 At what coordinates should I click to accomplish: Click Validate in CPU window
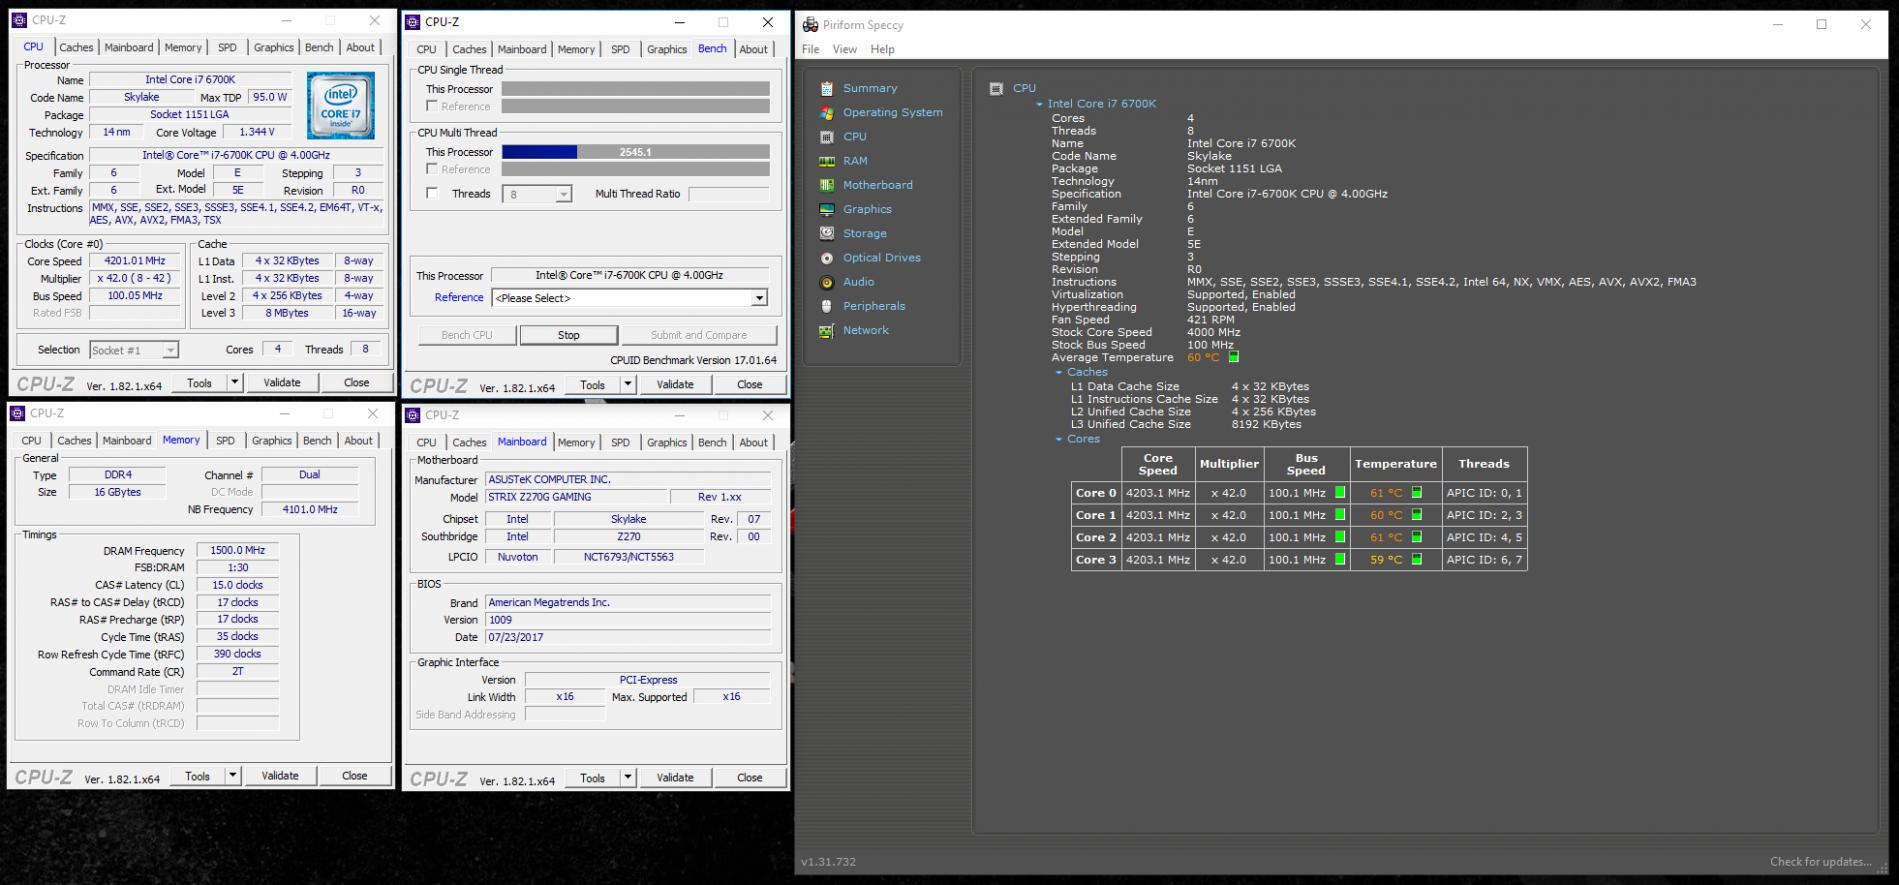point(282,382)
